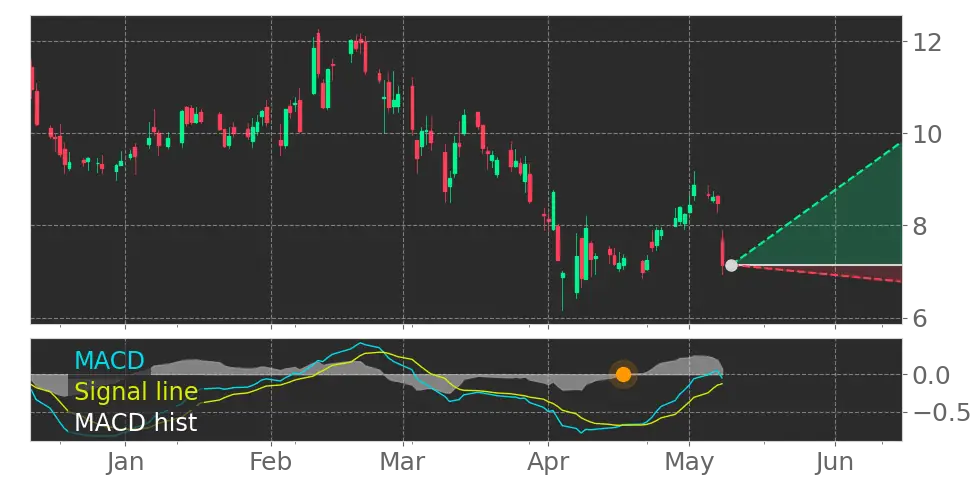Click the red dashed lower projection line

[818, 273]
